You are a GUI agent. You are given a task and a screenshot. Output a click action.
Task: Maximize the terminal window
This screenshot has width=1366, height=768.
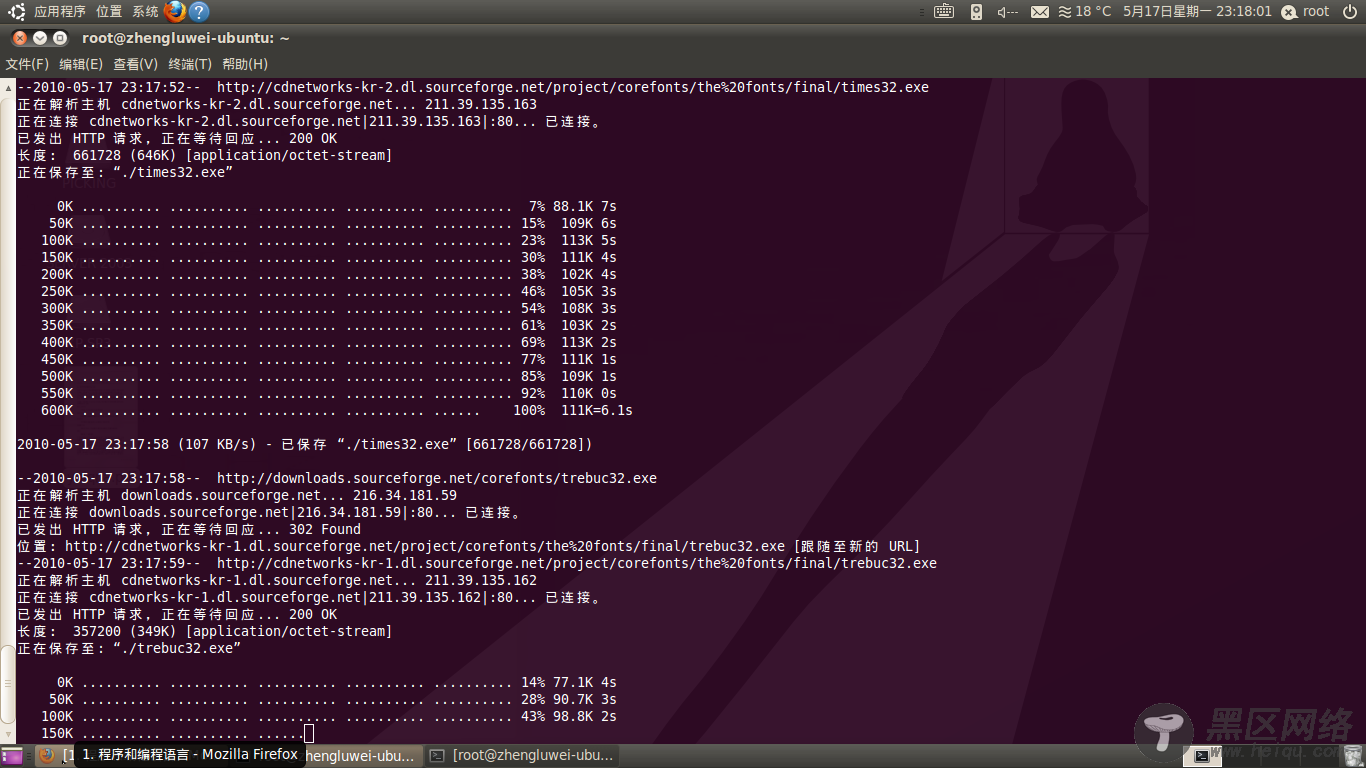(60, 38)
